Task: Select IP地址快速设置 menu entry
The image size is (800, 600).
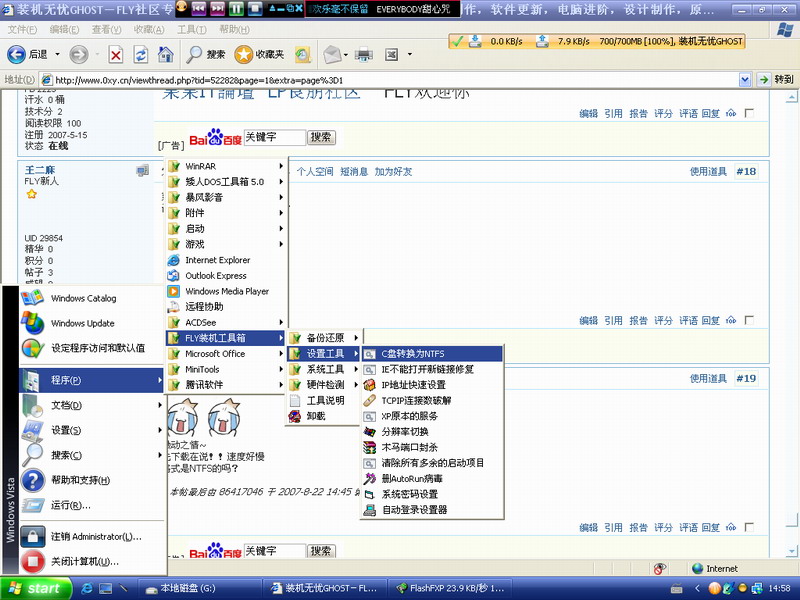Action: click(432, 385)
